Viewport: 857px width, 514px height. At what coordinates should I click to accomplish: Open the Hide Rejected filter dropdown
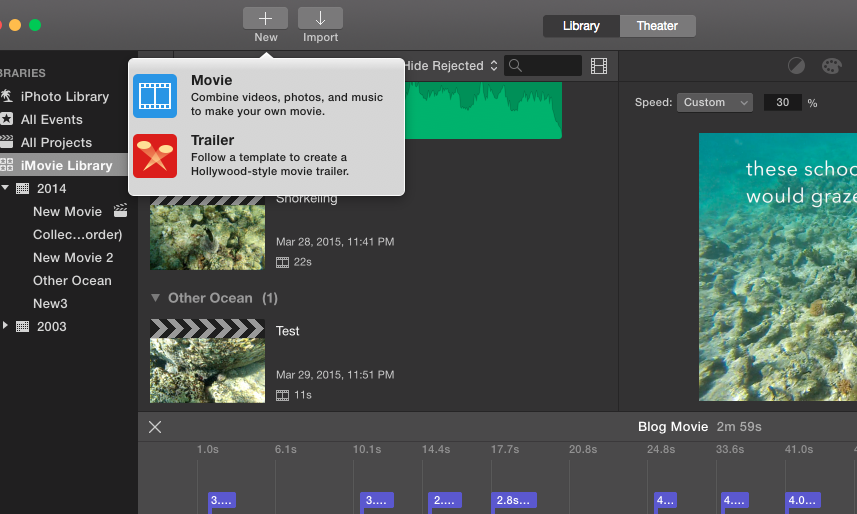[451, 66]
